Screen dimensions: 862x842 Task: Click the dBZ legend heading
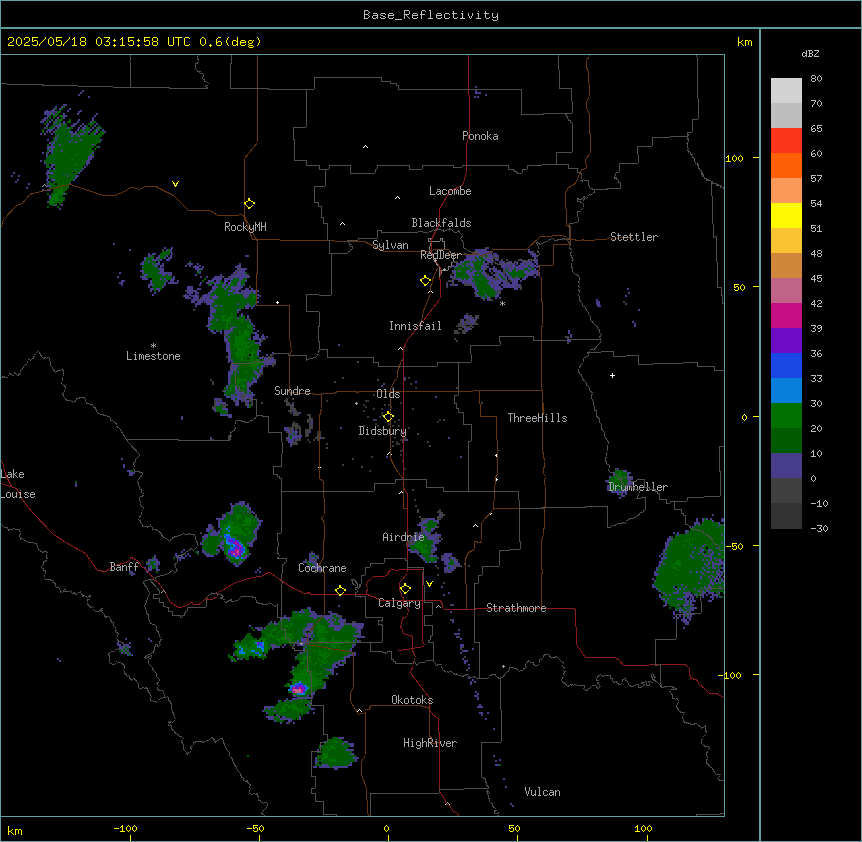[x=810, y=53]
